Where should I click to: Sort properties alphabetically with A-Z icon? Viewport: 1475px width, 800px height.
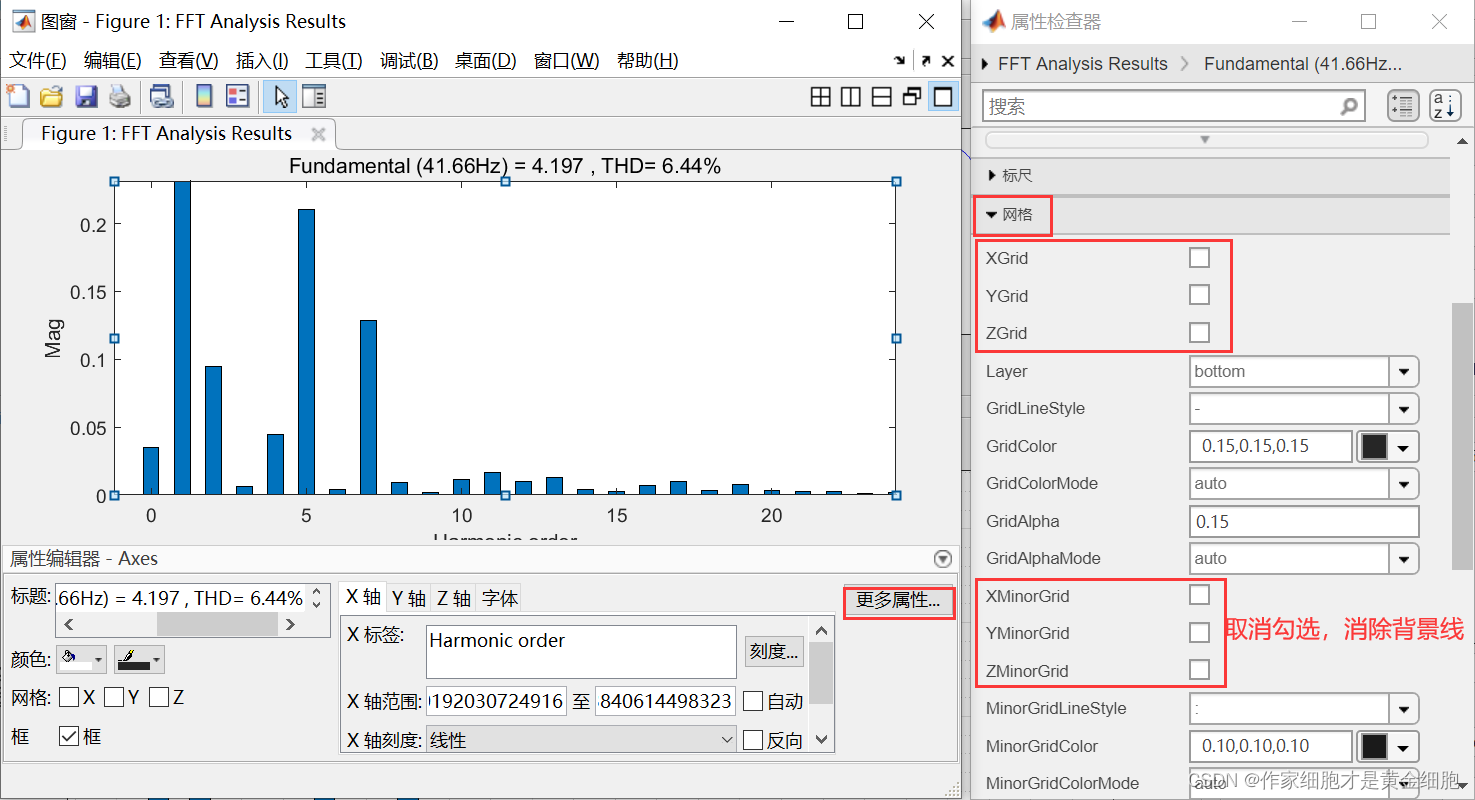(1445, 106)
